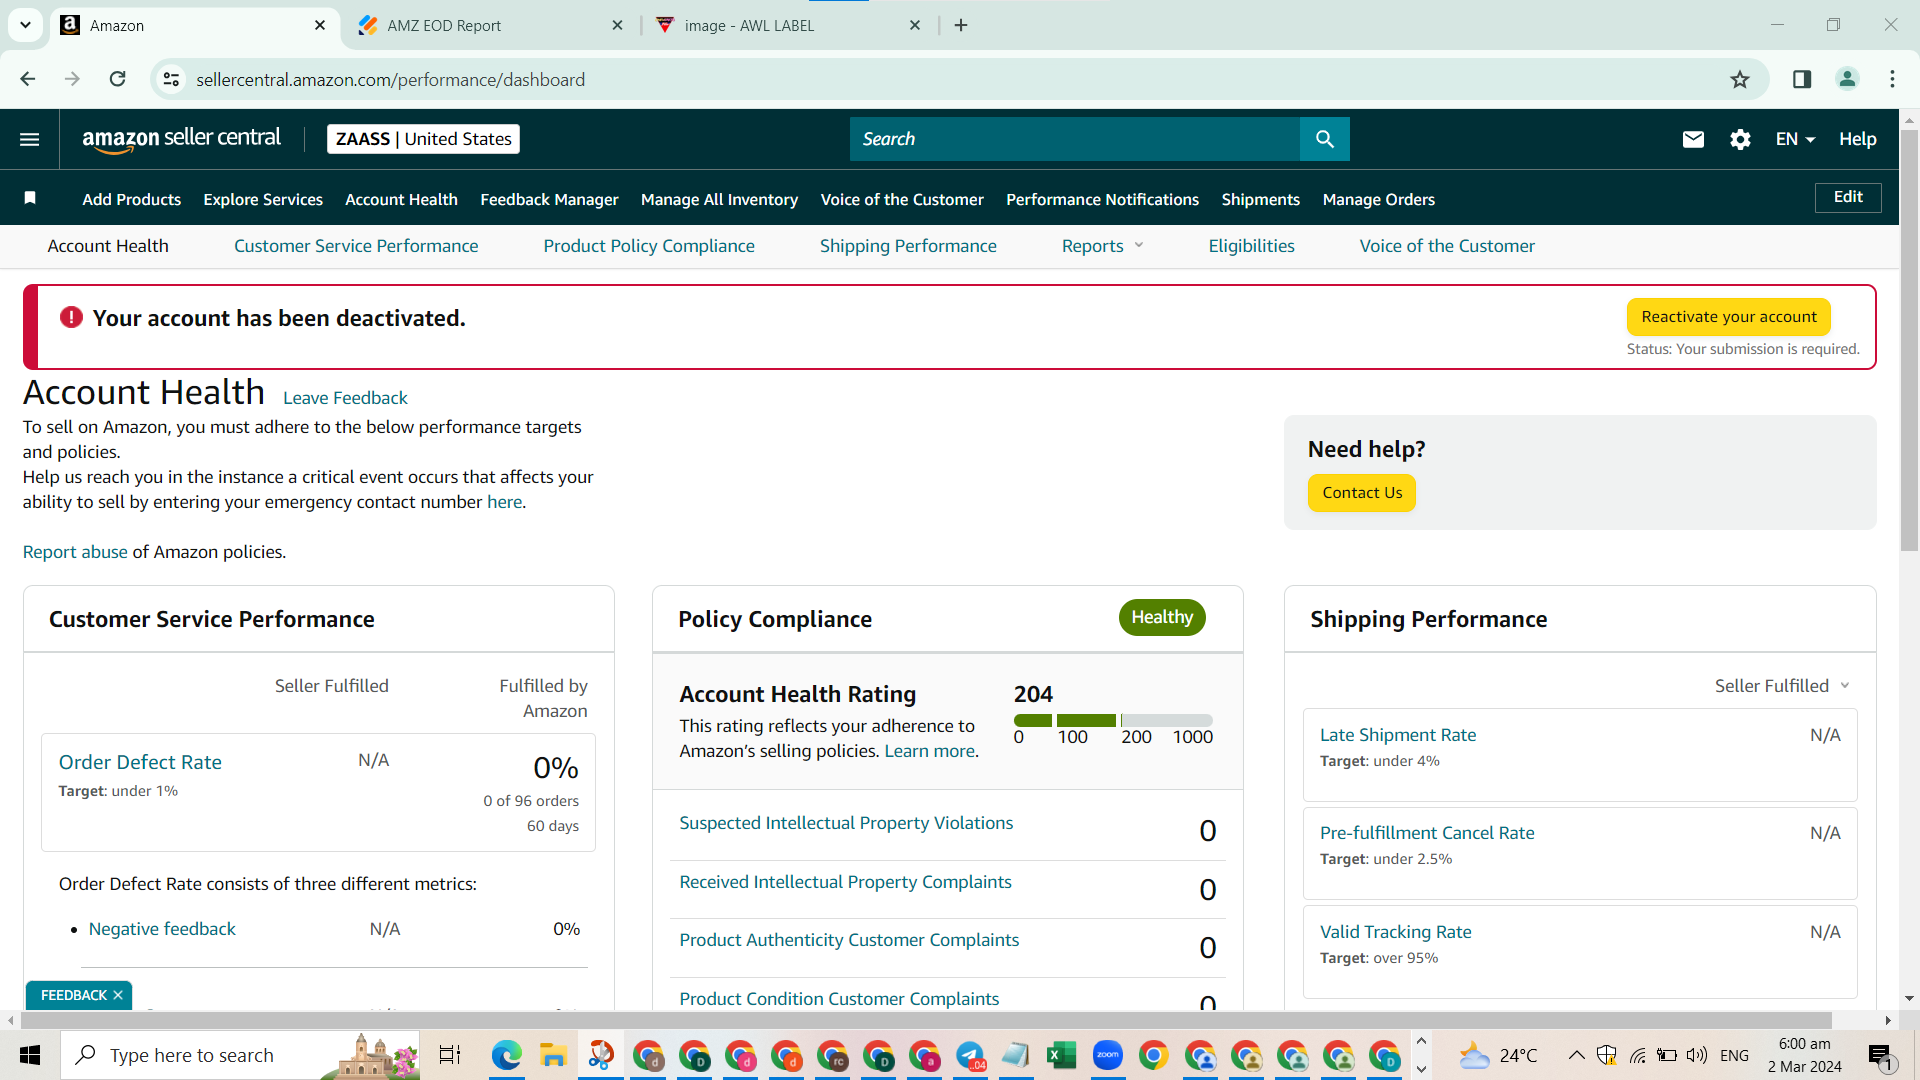This screenshot has height=1080, width=1920.
Task: Click the Amazon Seller Central logo
Action: 182,139
